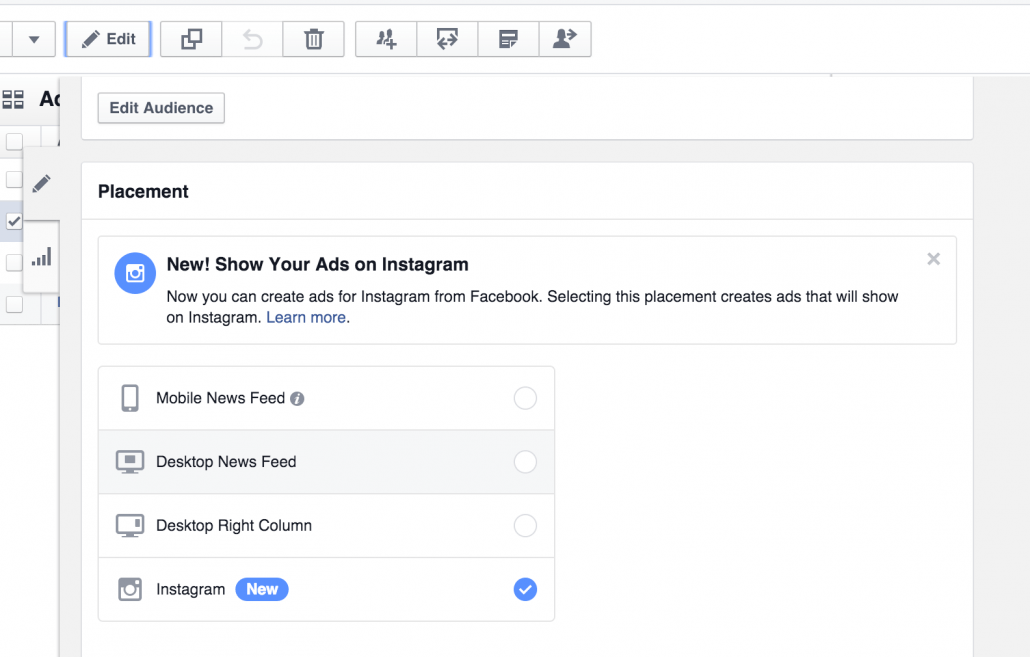1030x657 pixels.
Task: Click the monitor icon for Desktop Right Column
Action: pyautogui.click(x=130, y=526)
